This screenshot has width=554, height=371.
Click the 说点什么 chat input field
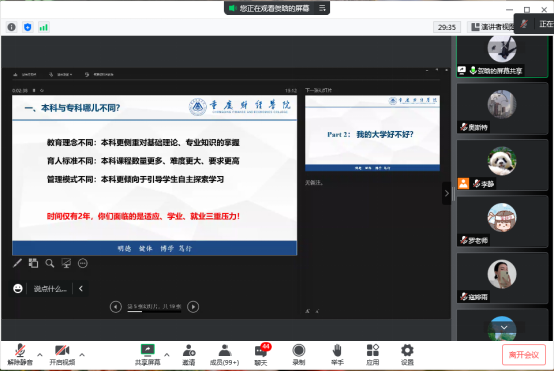pos(50,289)
